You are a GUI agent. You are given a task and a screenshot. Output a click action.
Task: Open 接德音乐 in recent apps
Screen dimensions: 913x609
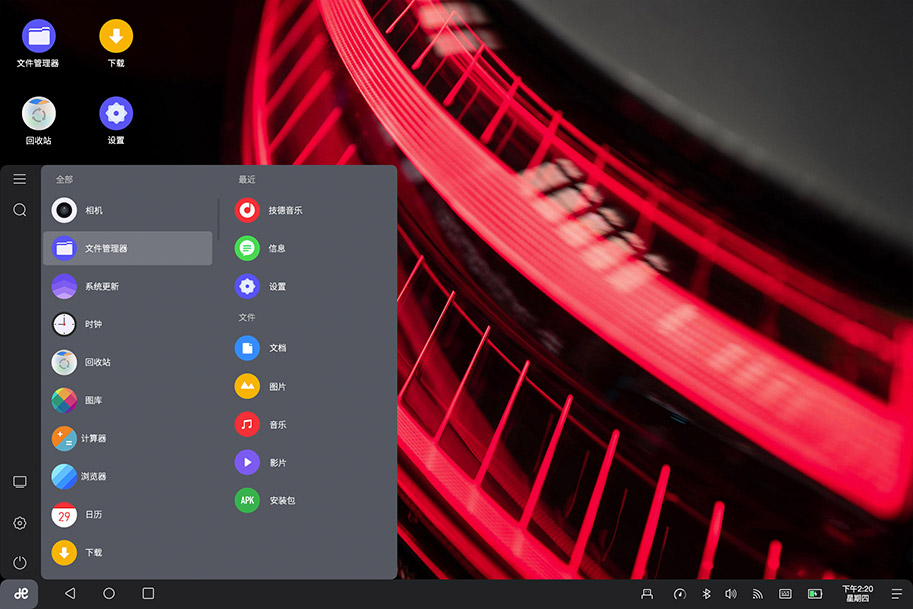tap(284, 211)
